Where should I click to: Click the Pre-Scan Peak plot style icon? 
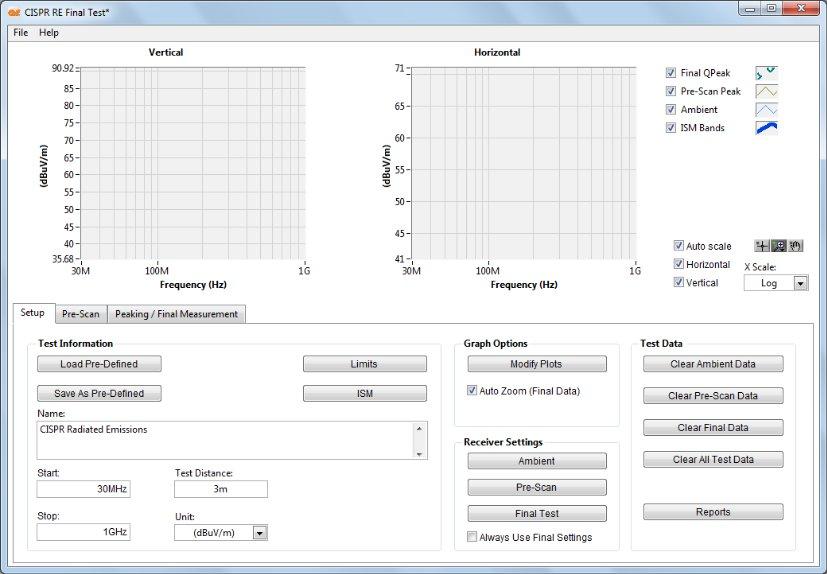pyautogui.click(x=766, y=91)
